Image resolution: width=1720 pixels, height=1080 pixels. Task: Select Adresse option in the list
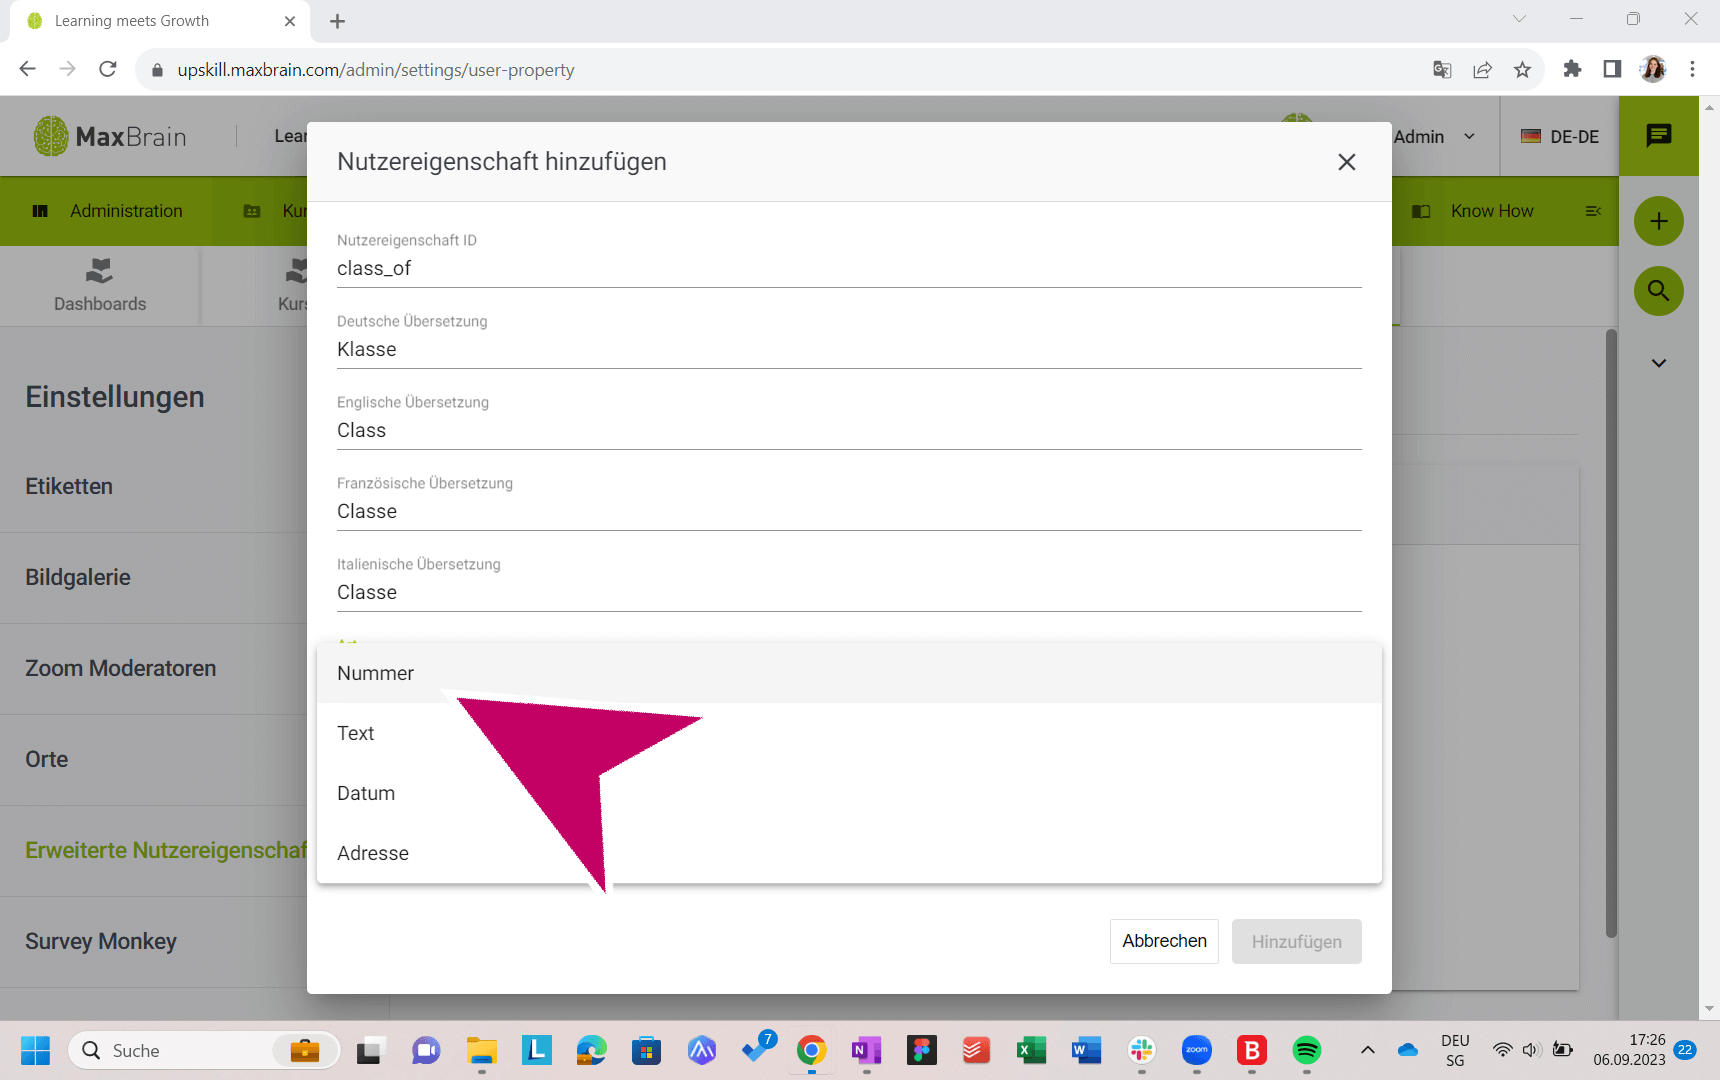click(849, 853)
